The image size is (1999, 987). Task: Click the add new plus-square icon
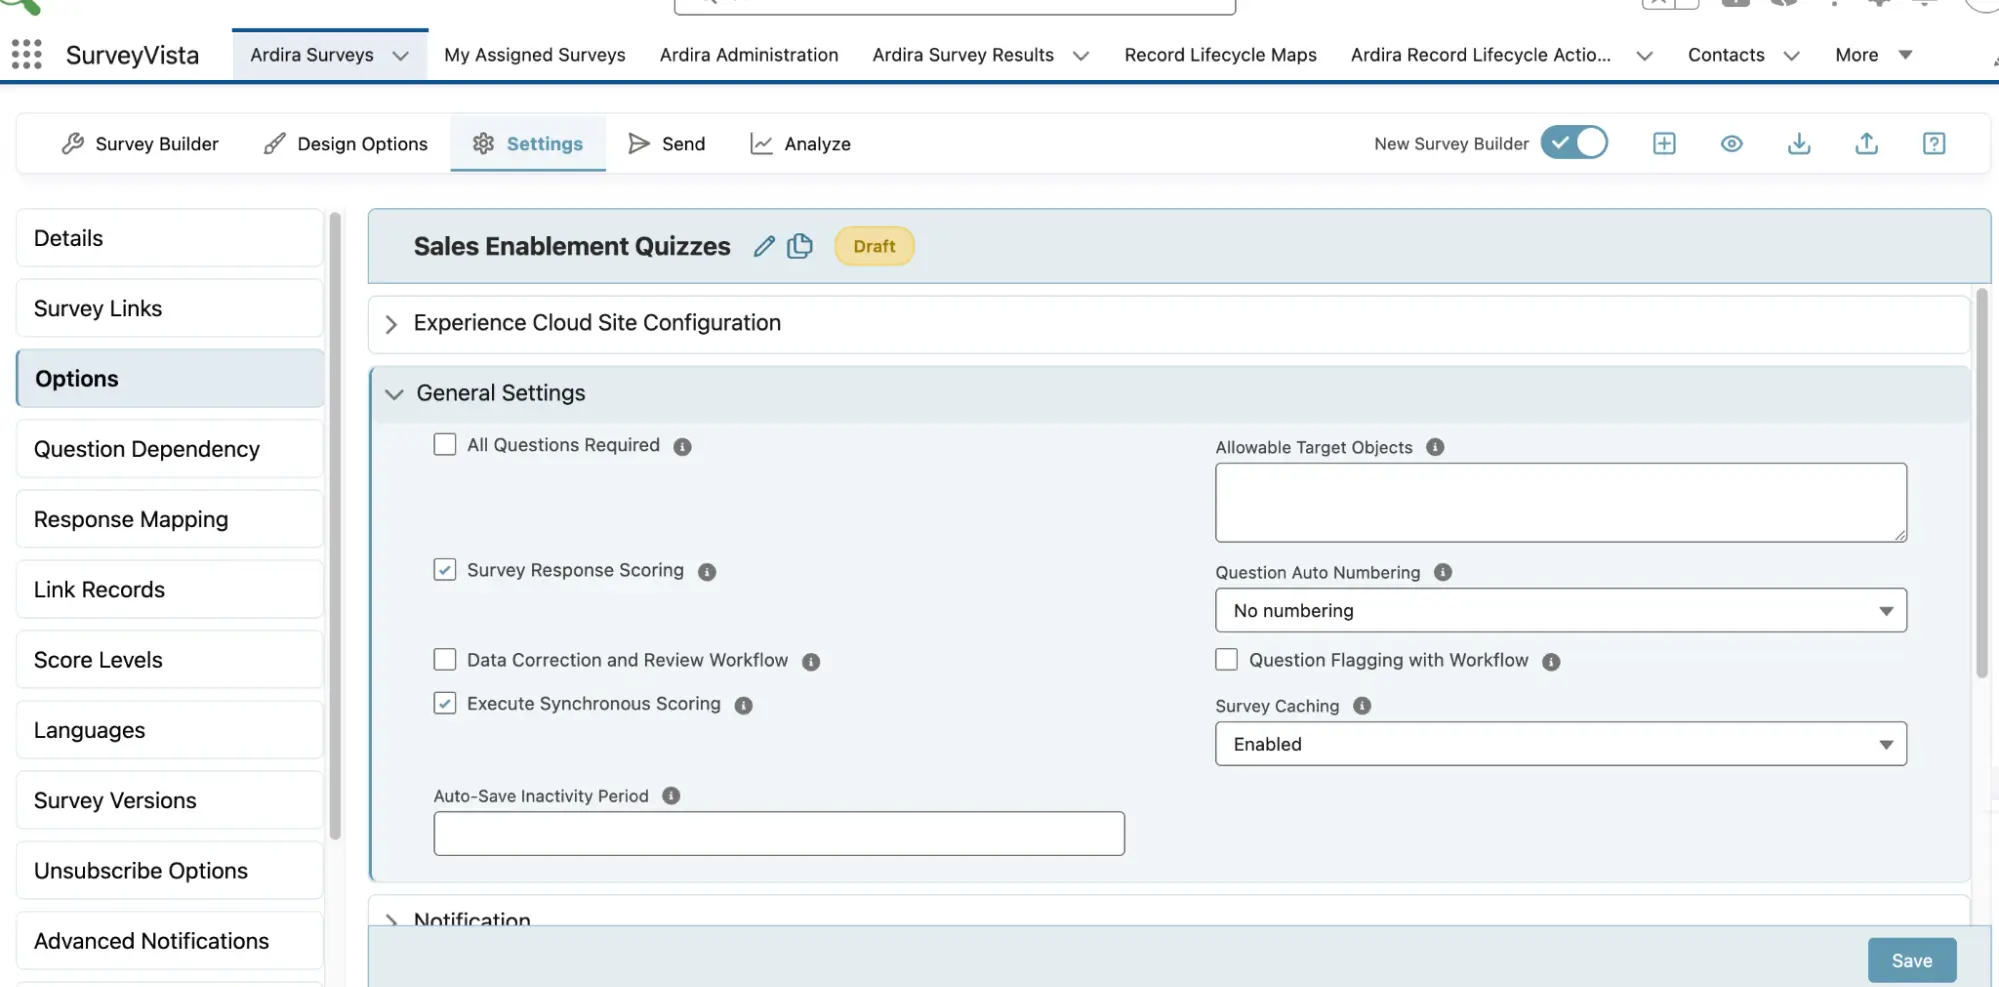(1664, 143)
